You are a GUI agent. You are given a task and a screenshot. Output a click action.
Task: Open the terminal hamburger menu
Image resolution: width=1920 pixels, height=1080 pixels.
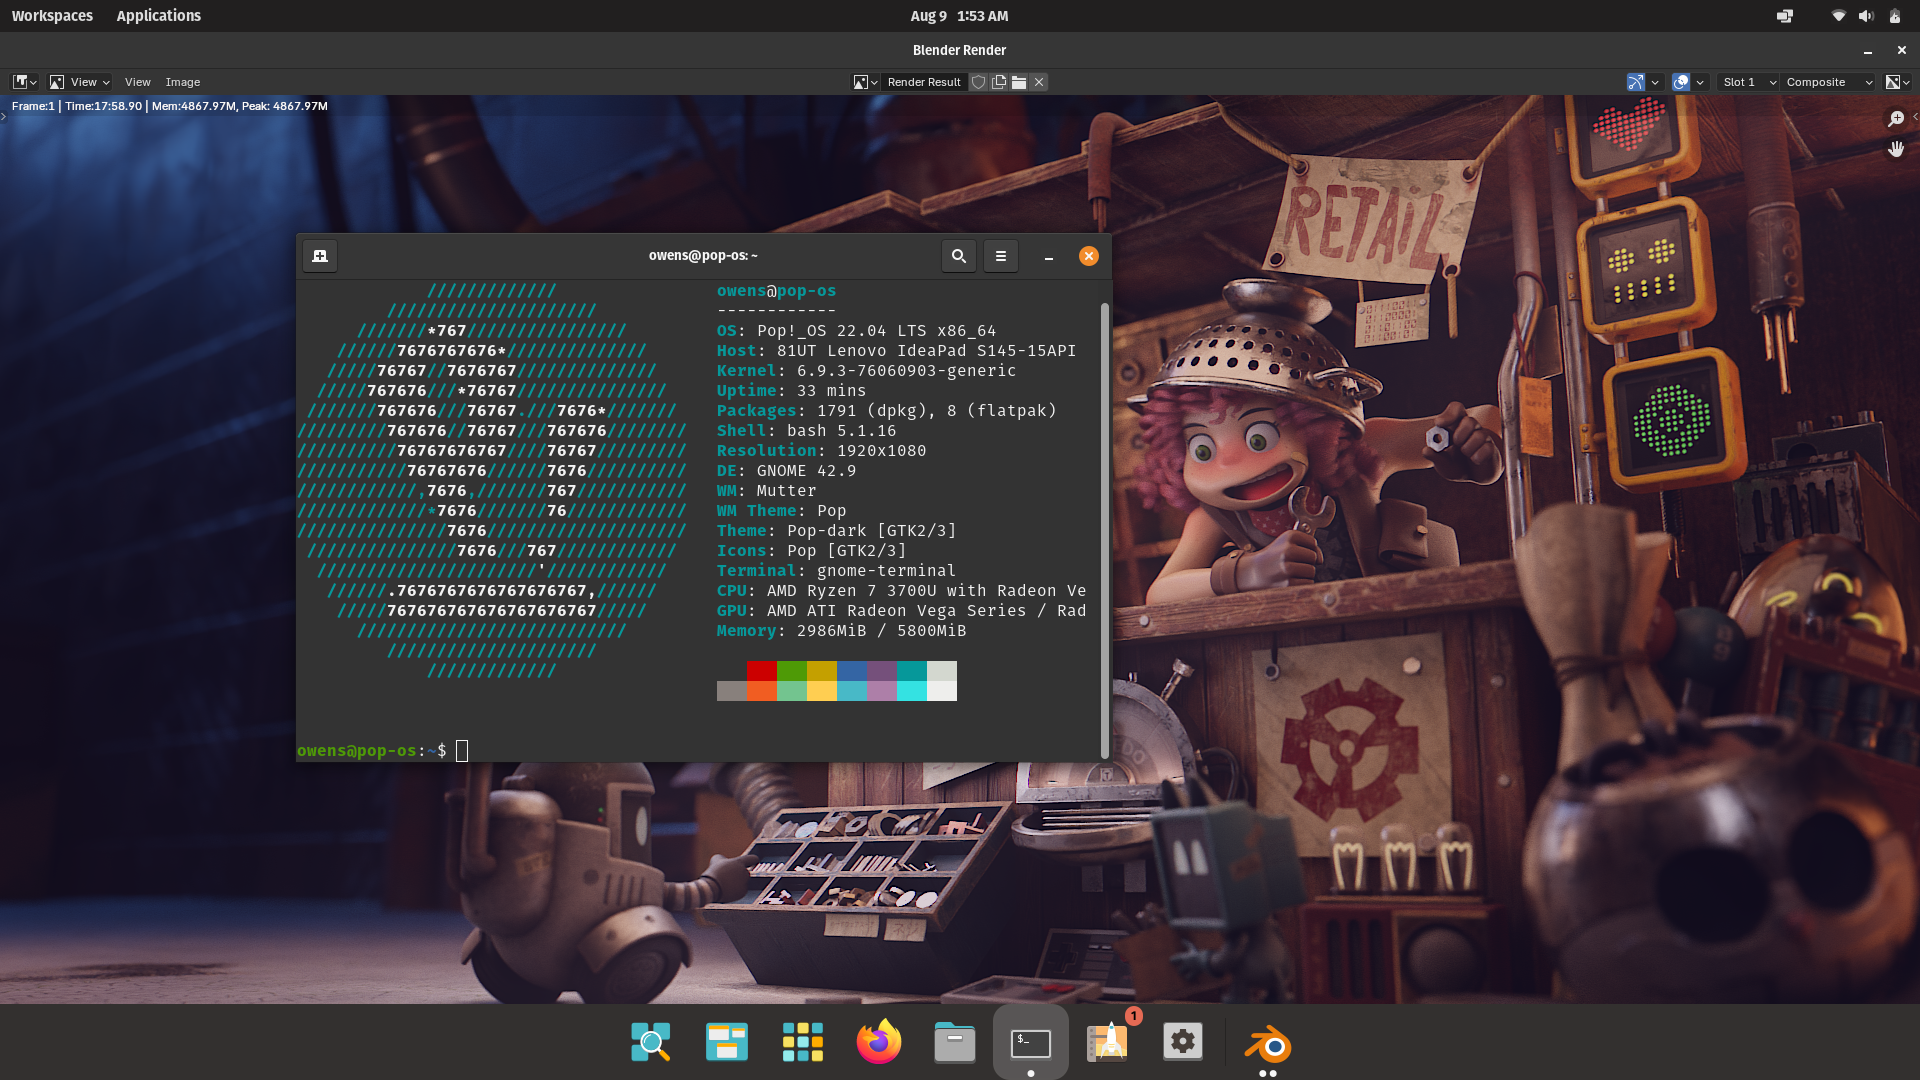click(x=1000, y=256)
